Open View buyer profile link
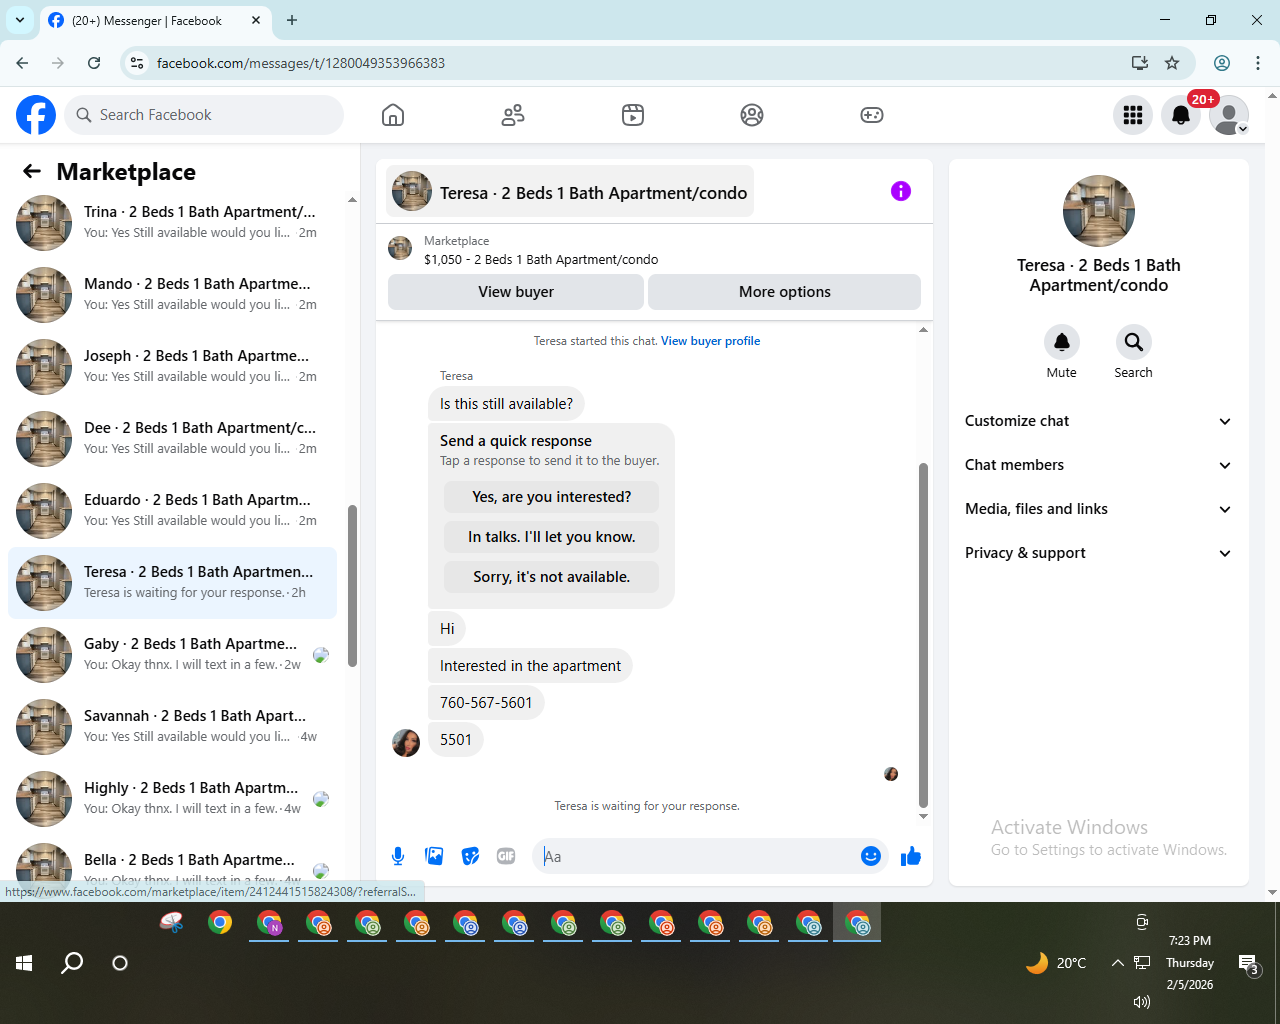Image resolution: width=1280 pixels, height=1024 pixels. pos(710,341)
